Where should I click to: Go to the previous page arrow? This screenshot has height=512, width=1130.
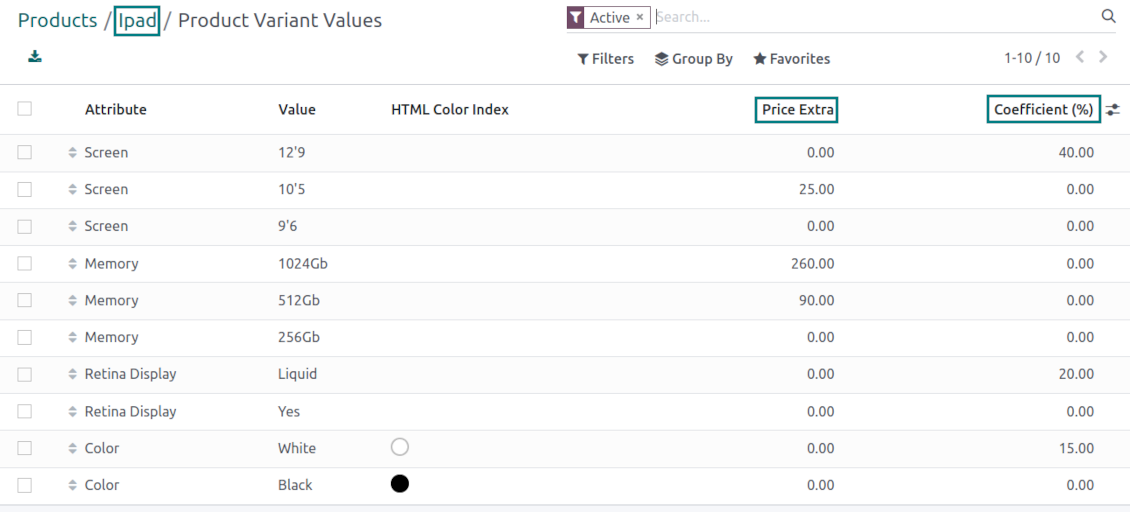[x=1080, y=57]
